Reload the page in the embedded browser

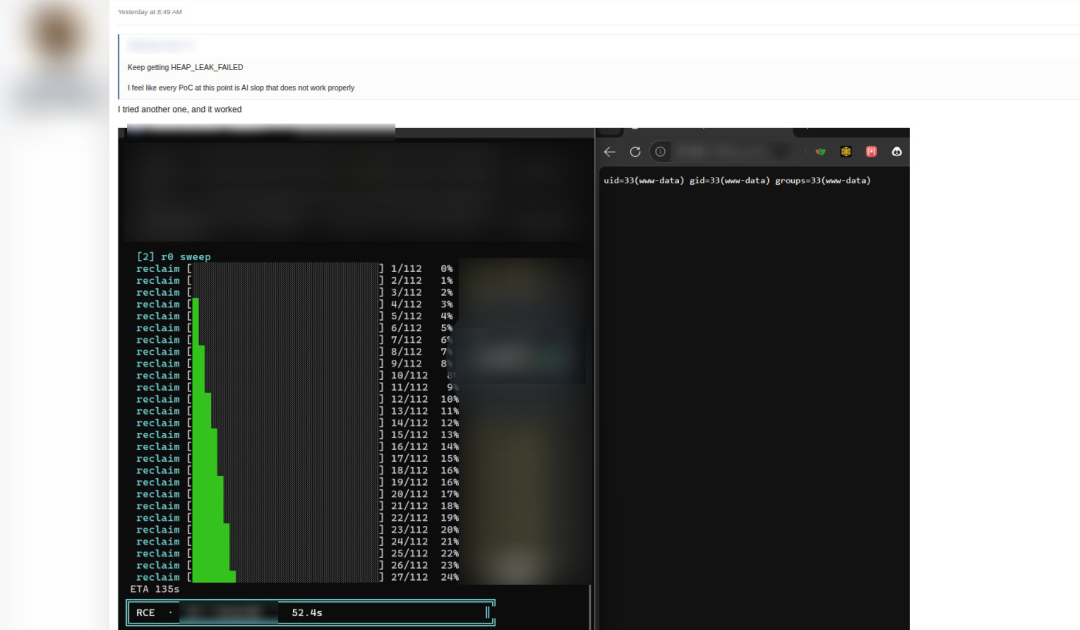point(635,152)
